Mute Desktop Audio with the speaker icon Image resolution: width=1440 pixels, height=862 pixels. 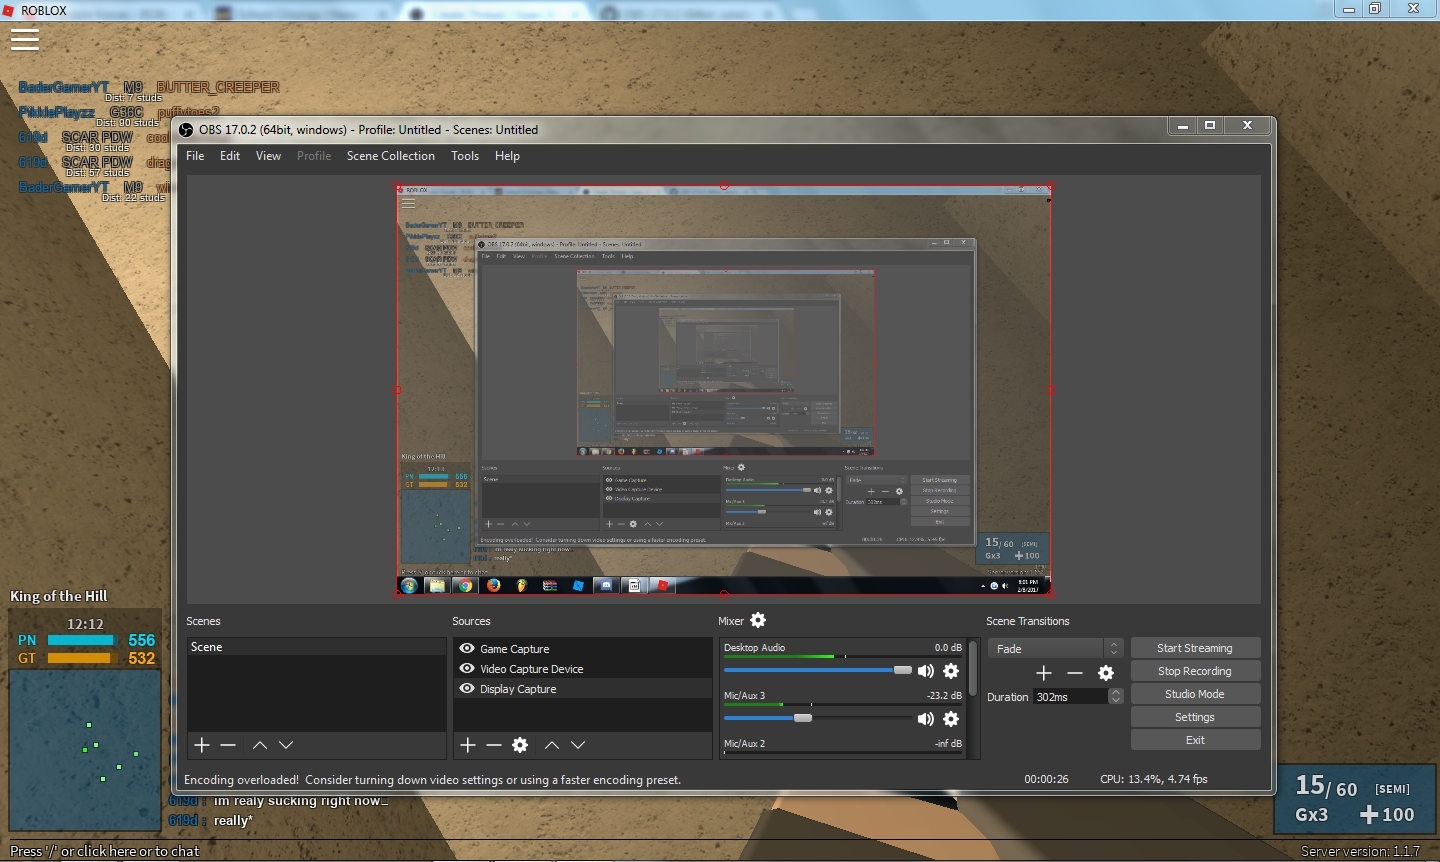[x=926, y=671]
